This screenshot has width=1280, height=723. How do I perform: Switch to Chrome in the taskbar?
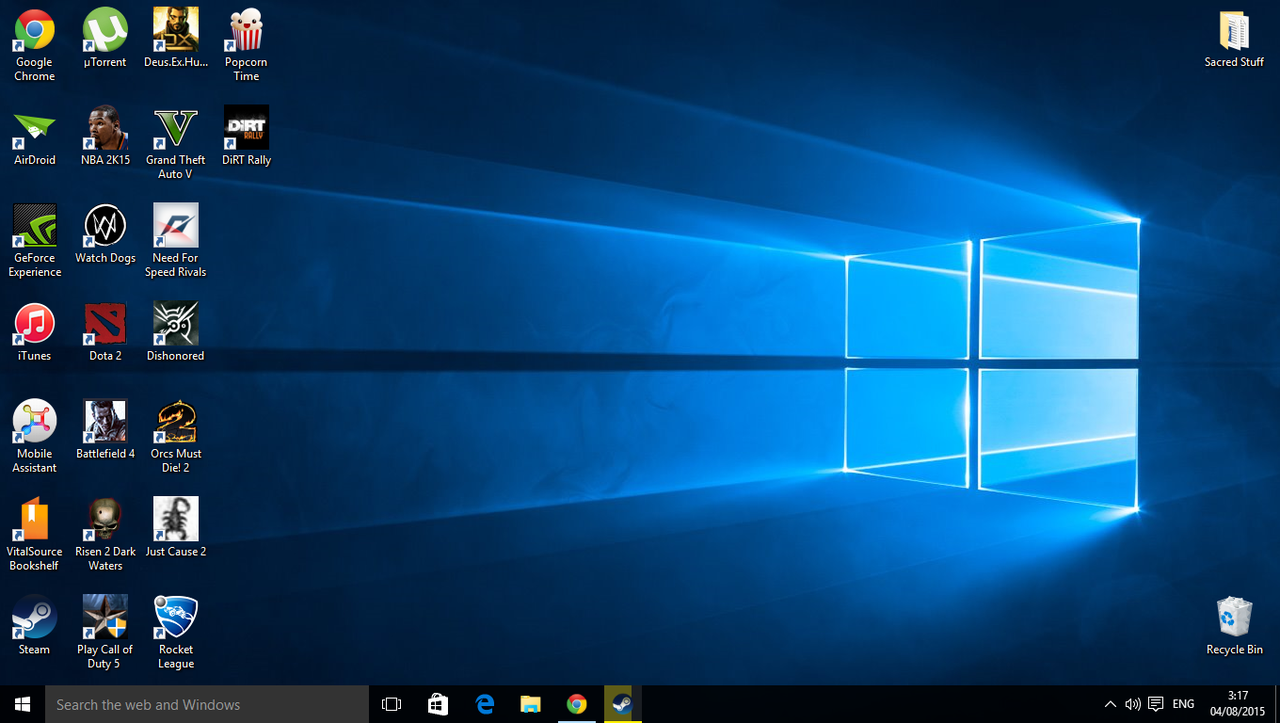point(576,704)
